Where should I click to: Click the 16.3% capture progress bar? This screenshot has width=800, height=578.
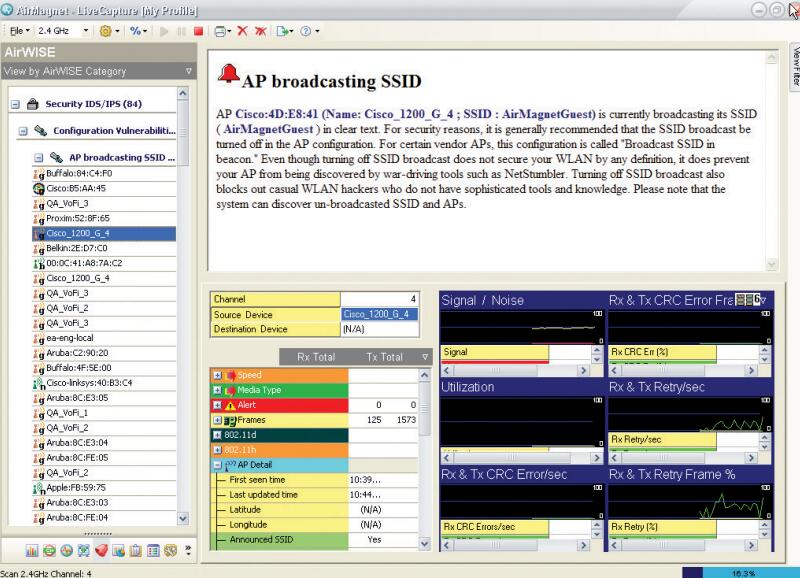[x=741, y=573]
